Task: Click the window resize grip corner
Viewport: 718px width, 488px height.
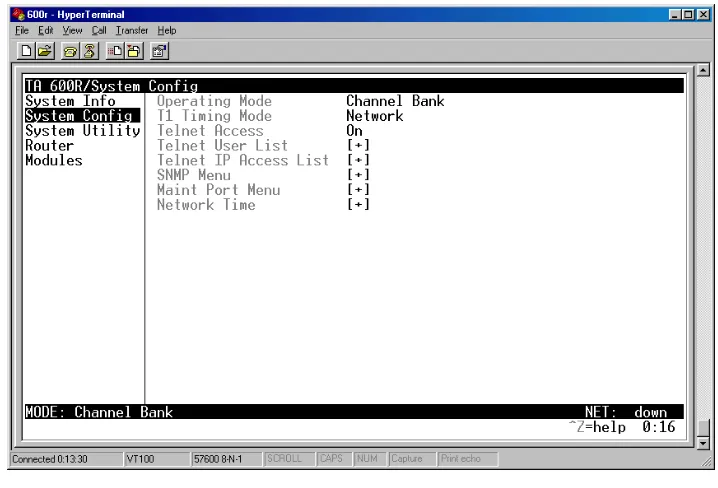Action: (707, 463)
